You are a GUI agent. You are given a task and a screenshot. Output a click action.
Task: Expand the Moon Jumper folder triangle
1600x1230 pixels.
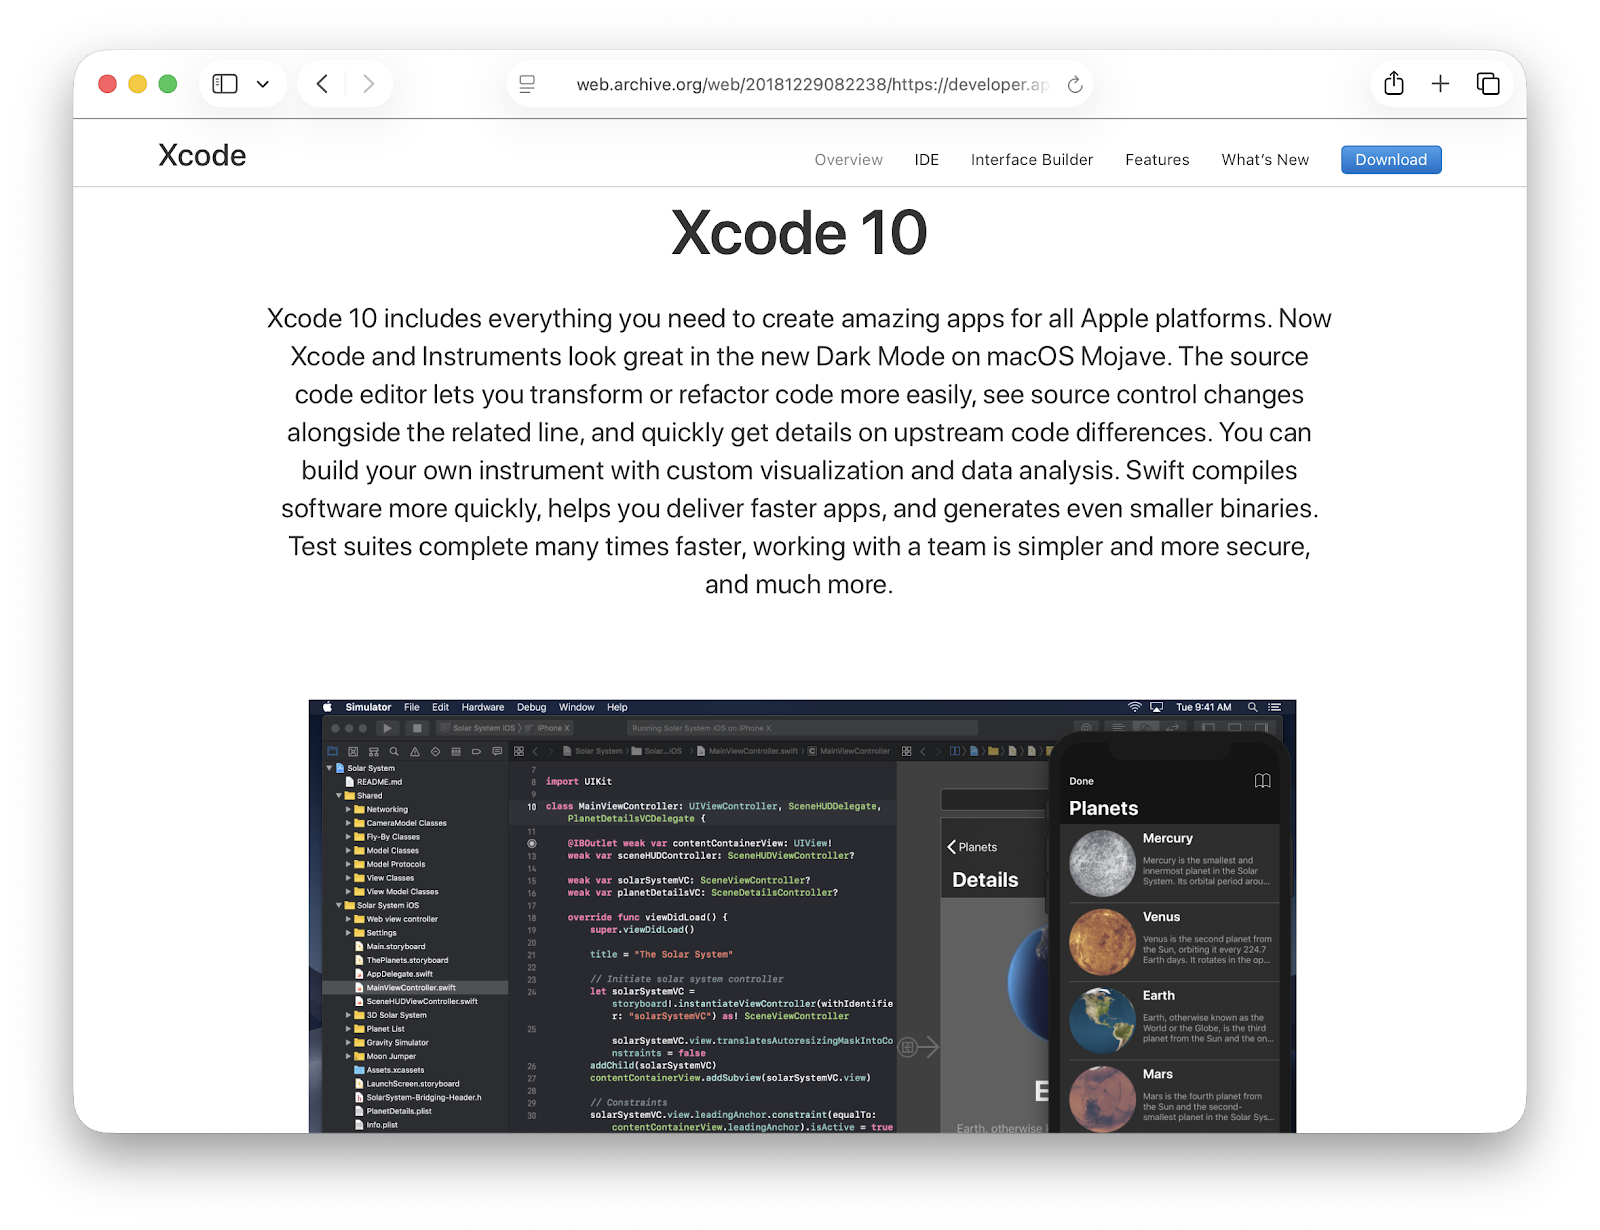click(349, 1056)
